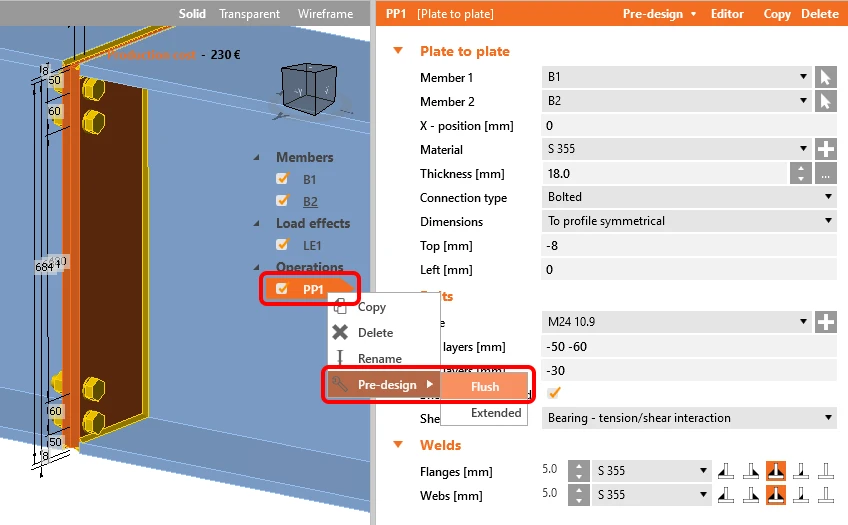848x525 pixels.
Task: Open bolt type dropdown M24 10.9
Action: coord(677,322)
